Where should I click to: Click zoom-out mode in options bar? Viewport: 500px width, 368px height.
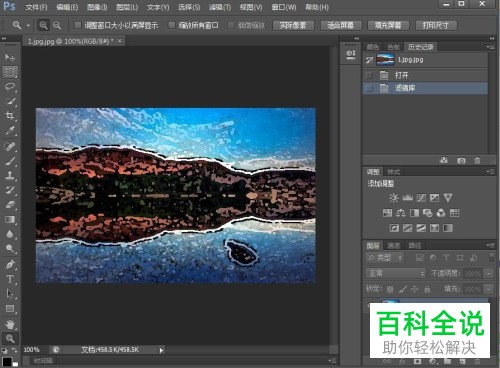point(57,25)
